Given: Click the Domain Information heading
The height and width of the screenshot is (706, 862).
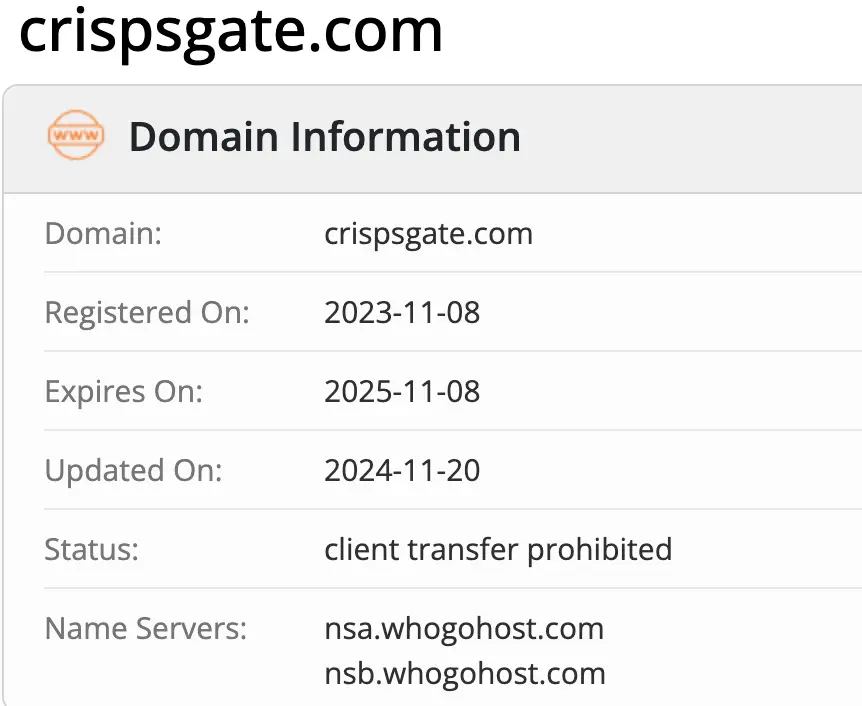Looking at the screenshot, I should 324,137.
